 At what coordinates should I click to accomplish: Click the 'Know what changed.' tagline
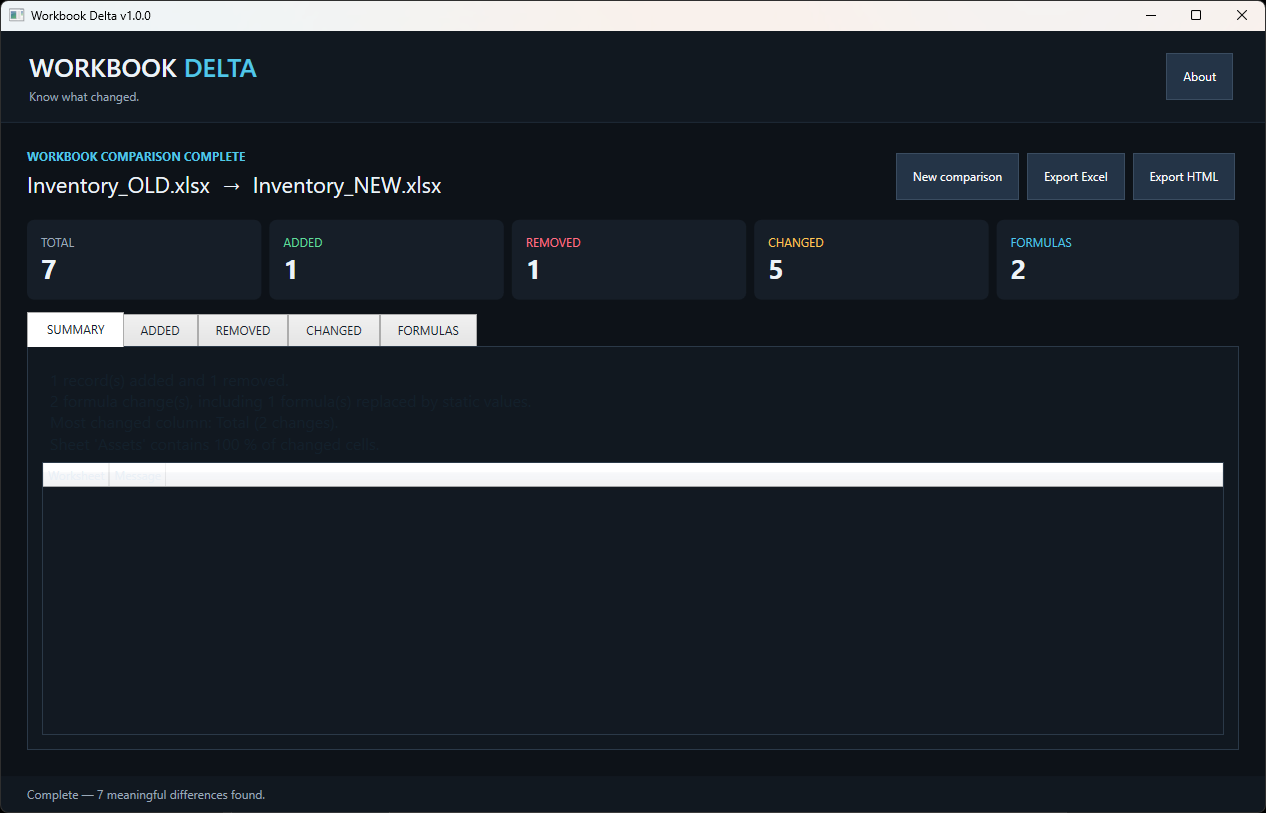84,97
